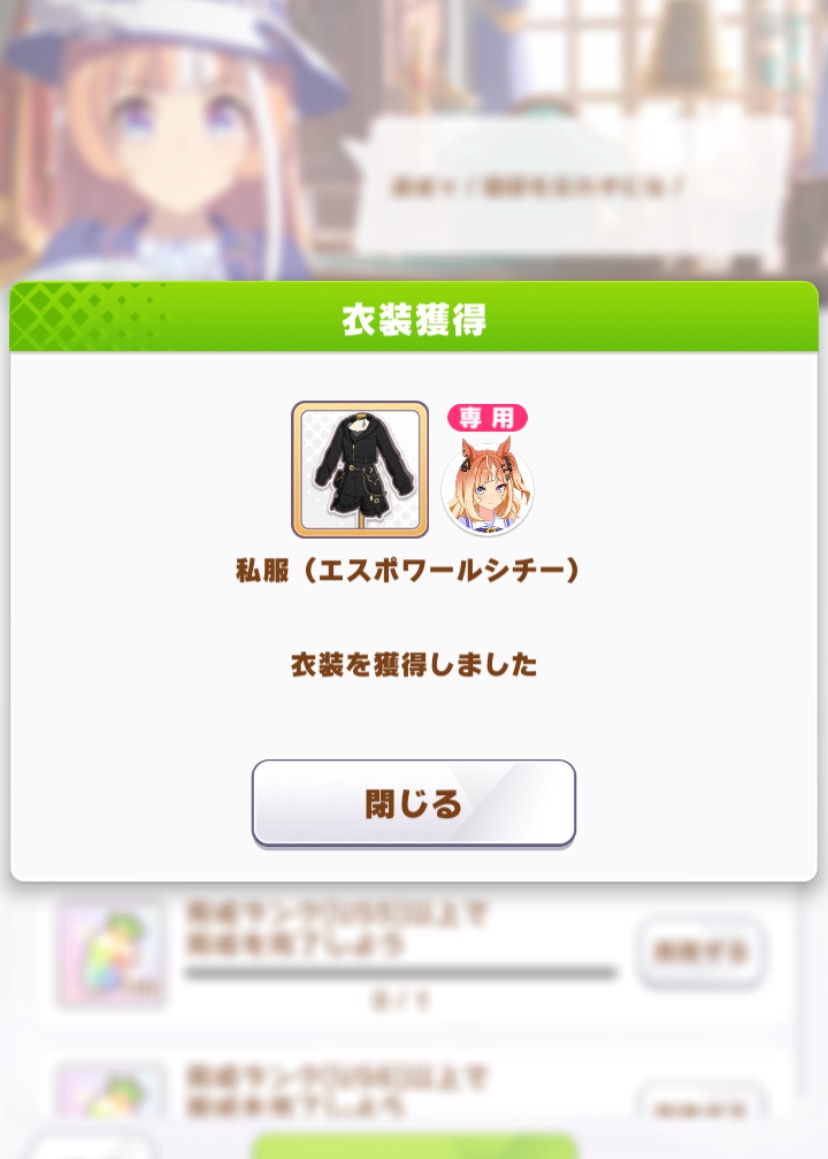Click the first mission row's blurred button
The width and height of the screenshot is (828, 1159).
(x=699, y=951)
